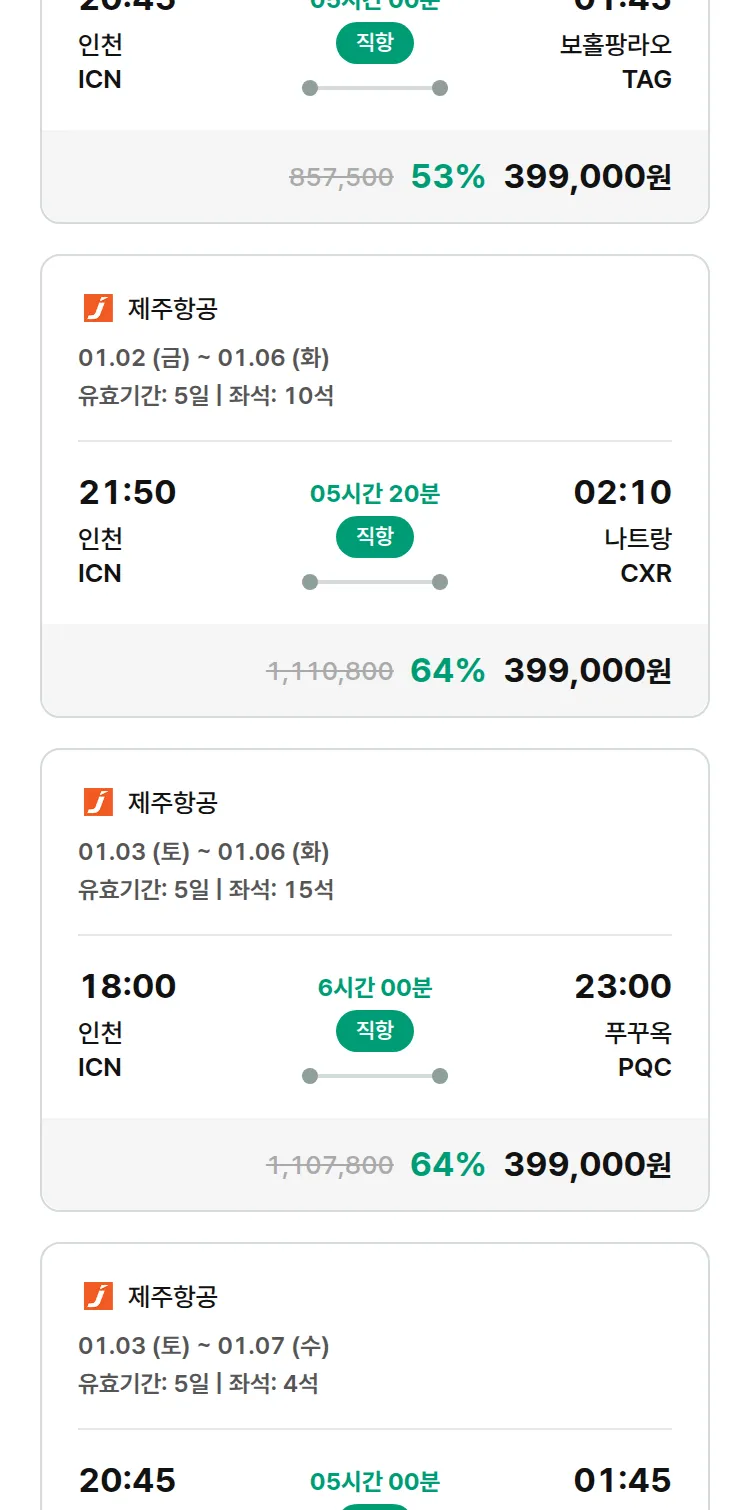Open 푸꾸옥 PQC destination flight card
Screen dimensions: 750x1510
[638, 1049]
